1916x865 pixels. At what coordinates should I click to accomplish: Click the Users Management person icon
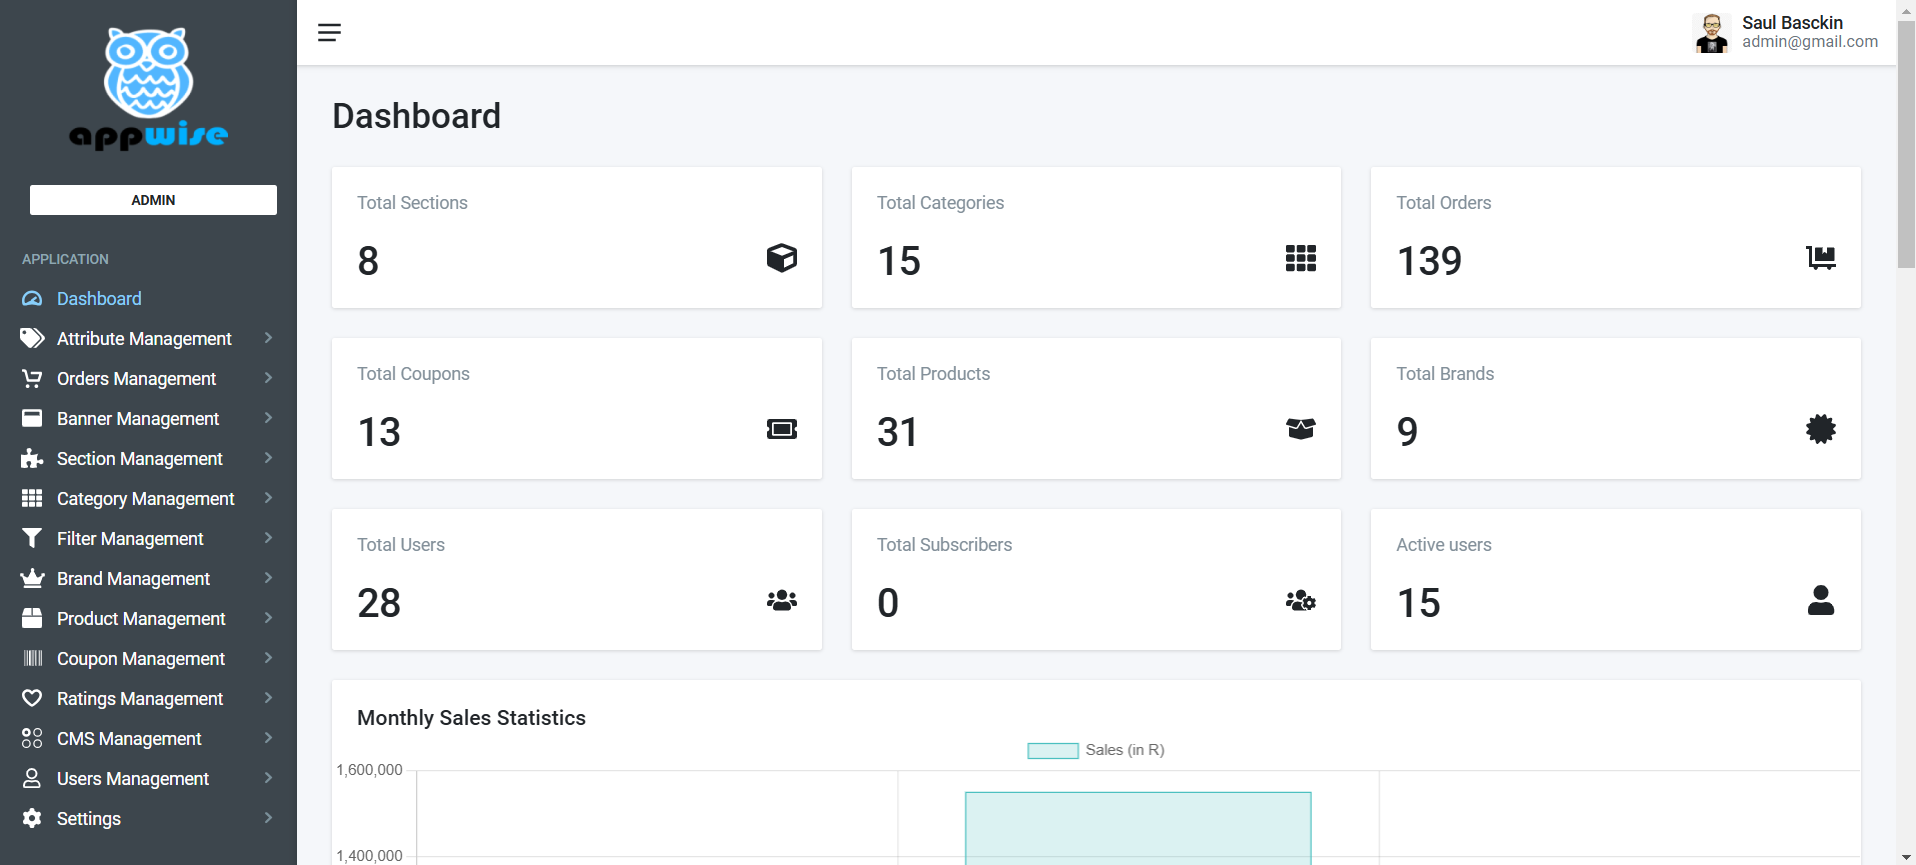[x=32, y=778]
